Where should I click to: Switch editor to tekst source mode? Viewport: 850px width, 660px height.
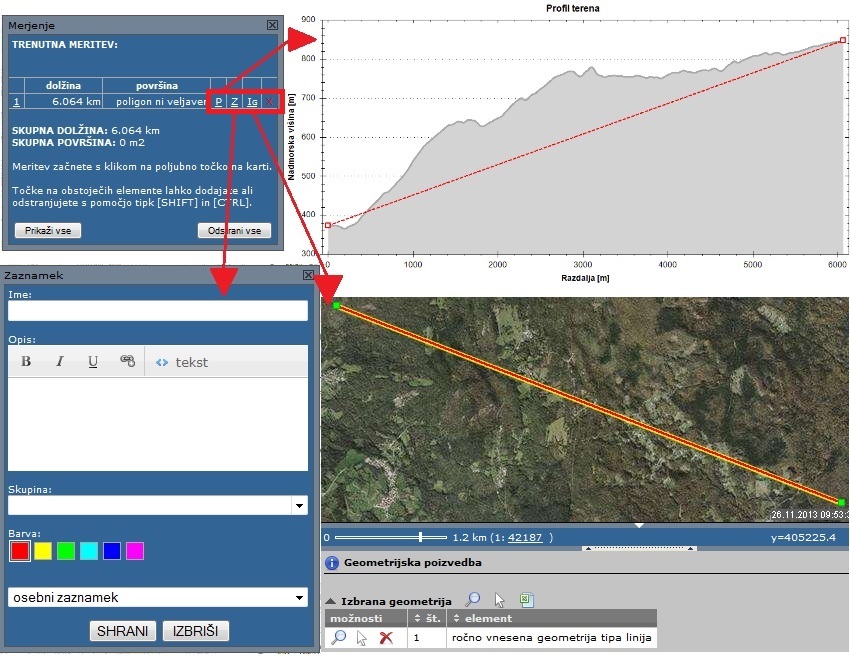[182, 362]
